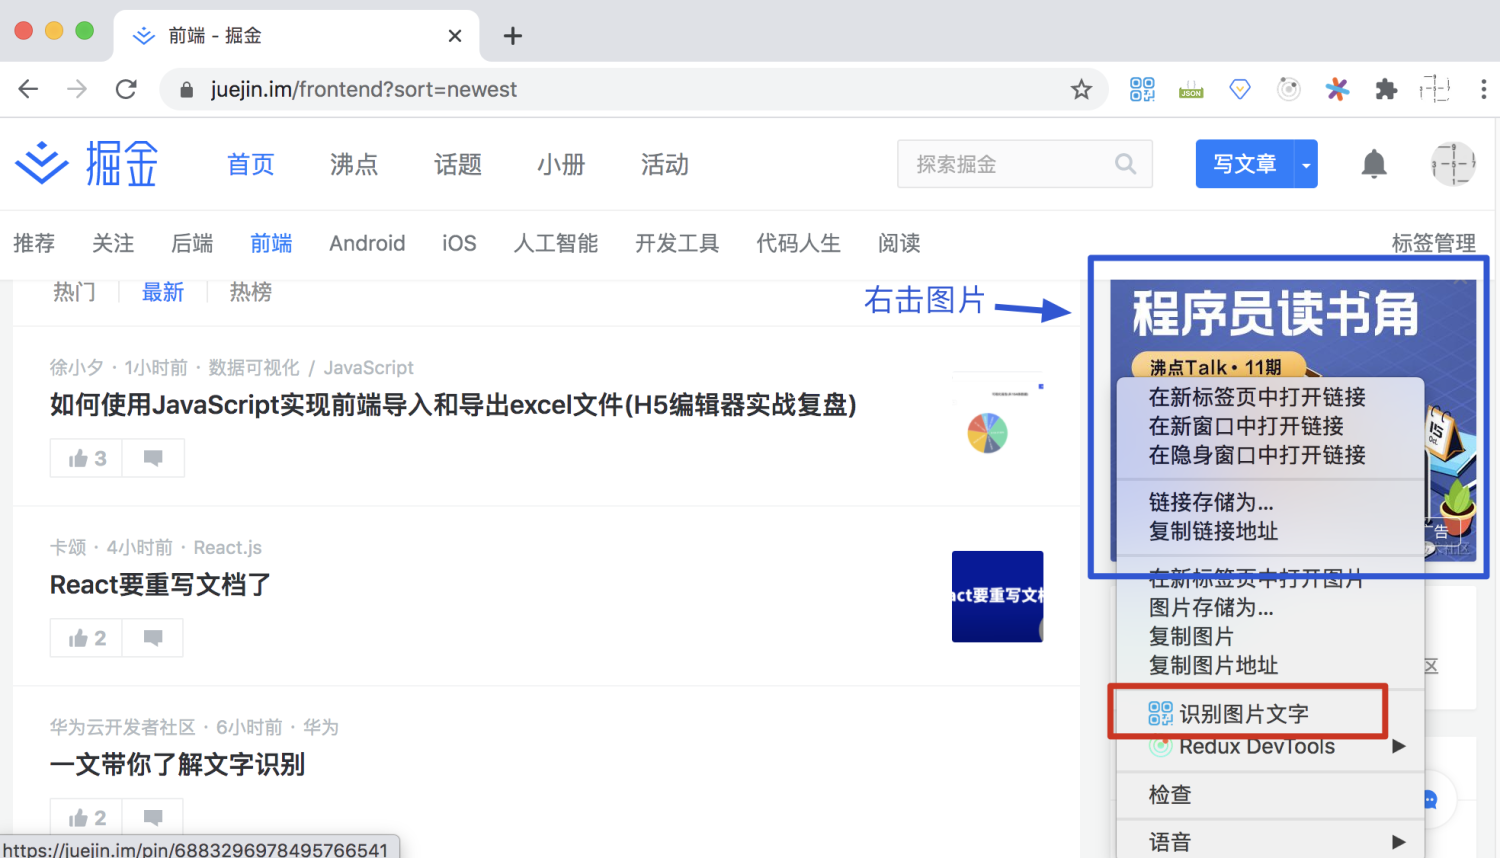Go to the 沸点 nav tab
The height and width of the screenshot is (858, 1500).
click(354, 164)
